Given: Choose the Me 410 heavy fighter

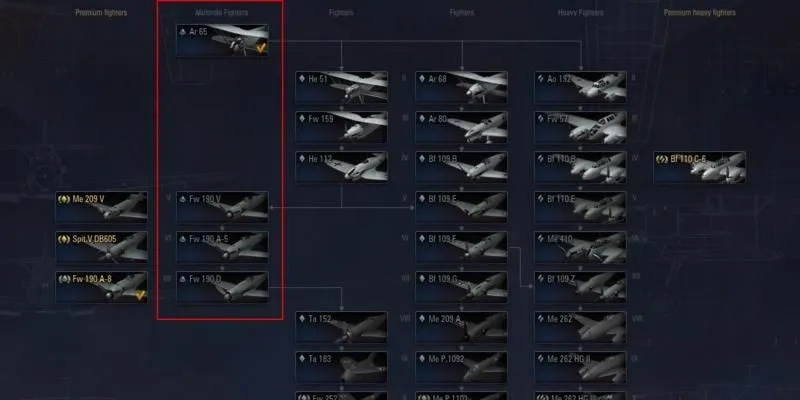Looking at the screenshot, I should click(580, 247).
